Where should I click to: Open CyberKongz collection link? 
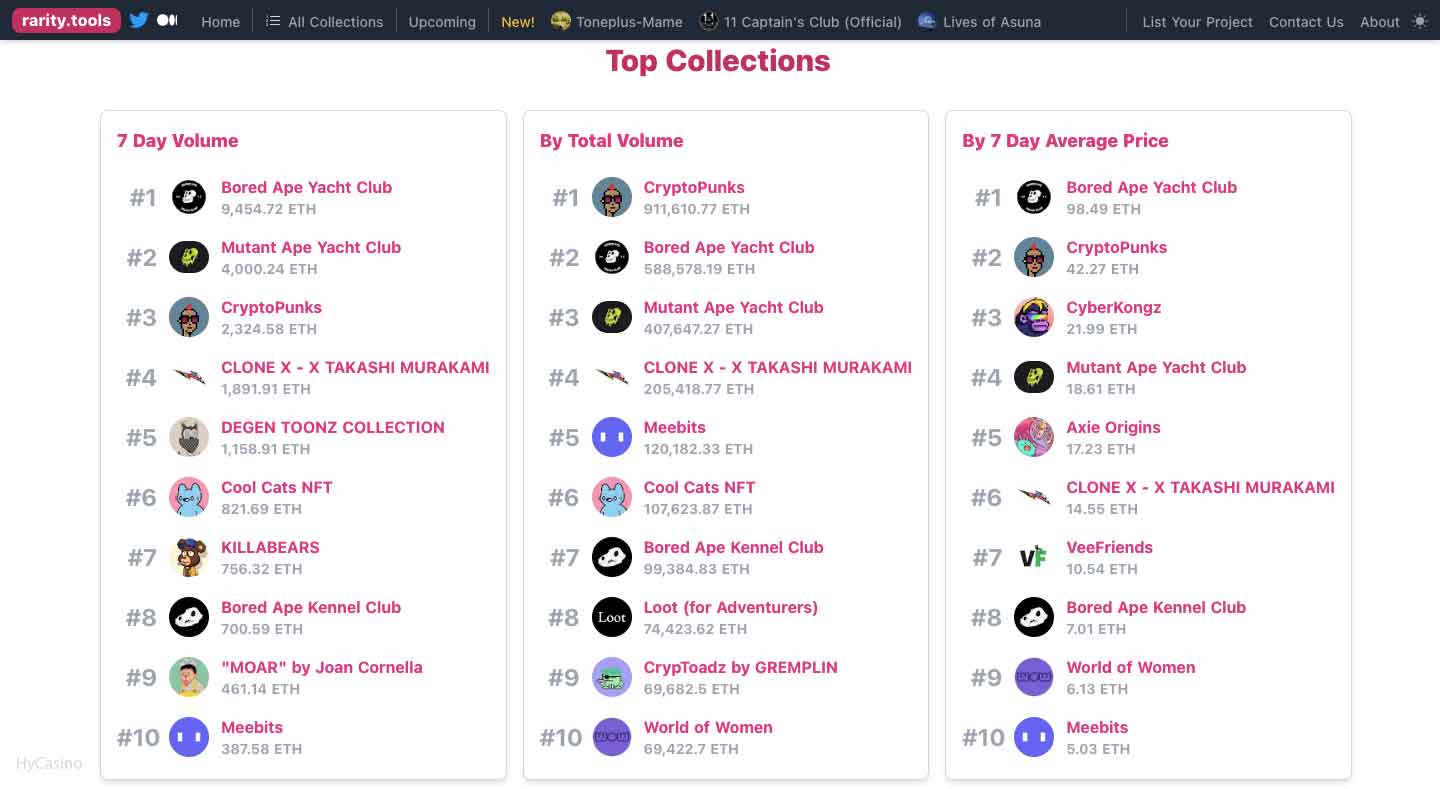[1114, 307]
